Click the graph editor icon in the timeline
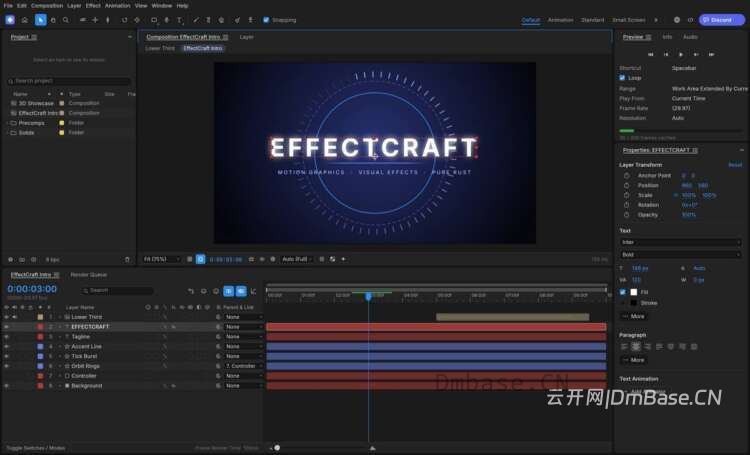The width and height of the screenshot is (750, 455). tap(254, 291)
